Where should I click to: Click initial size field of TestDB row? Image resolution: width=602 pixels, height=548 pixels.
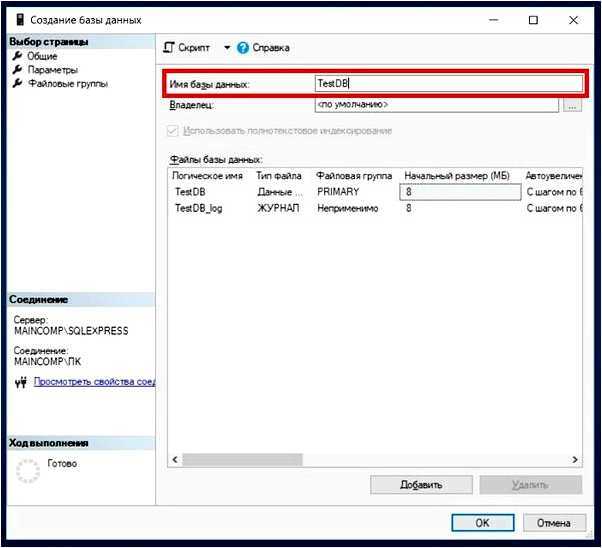[460, 192]
